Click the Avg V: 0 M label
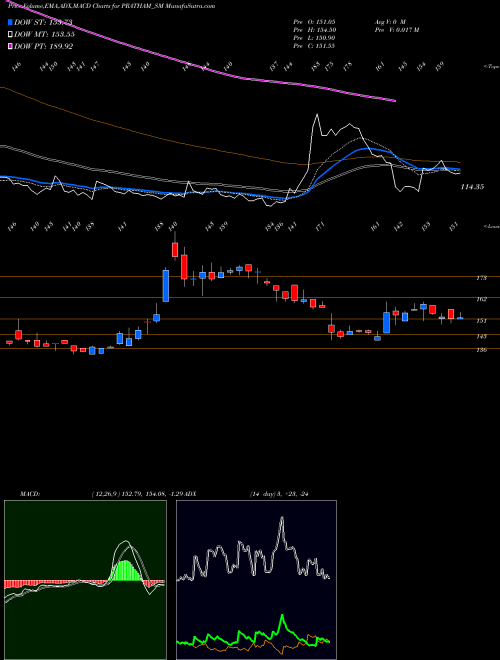This screenshot has height=660, width=500. point(390,21)
